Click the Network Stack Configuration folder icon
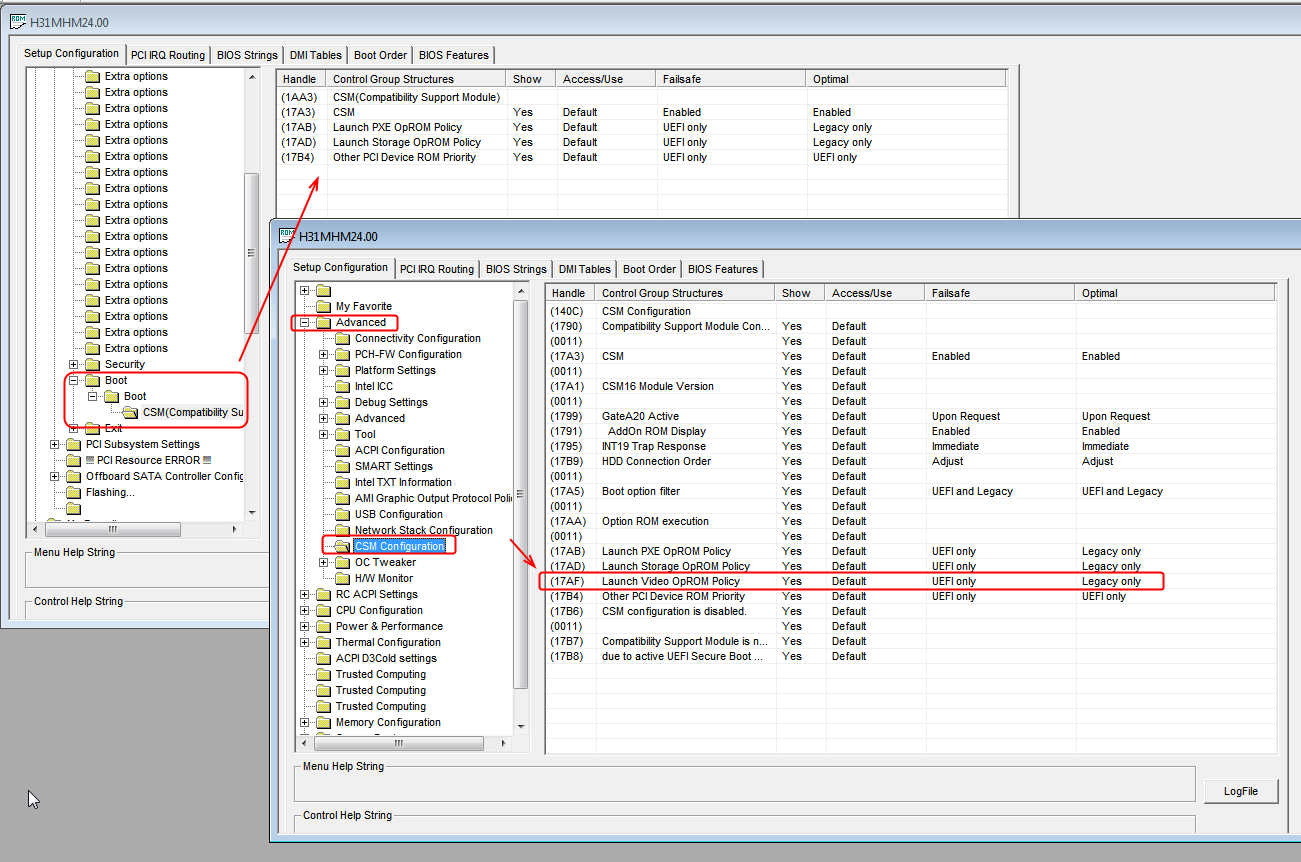Image resolution: width=1301 pixels, height=862 pixels. coord(343,530)
